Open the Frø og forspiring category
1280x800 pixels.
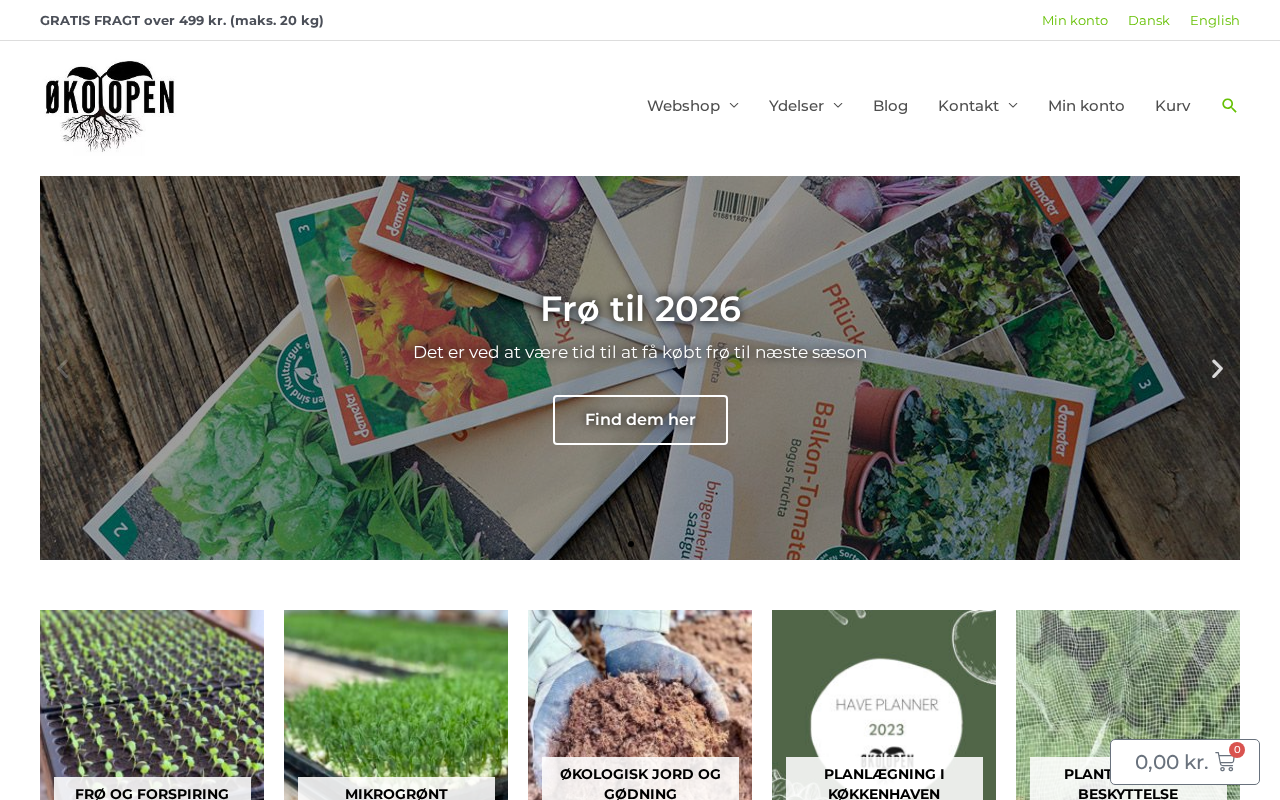click(x=152, y=793)
